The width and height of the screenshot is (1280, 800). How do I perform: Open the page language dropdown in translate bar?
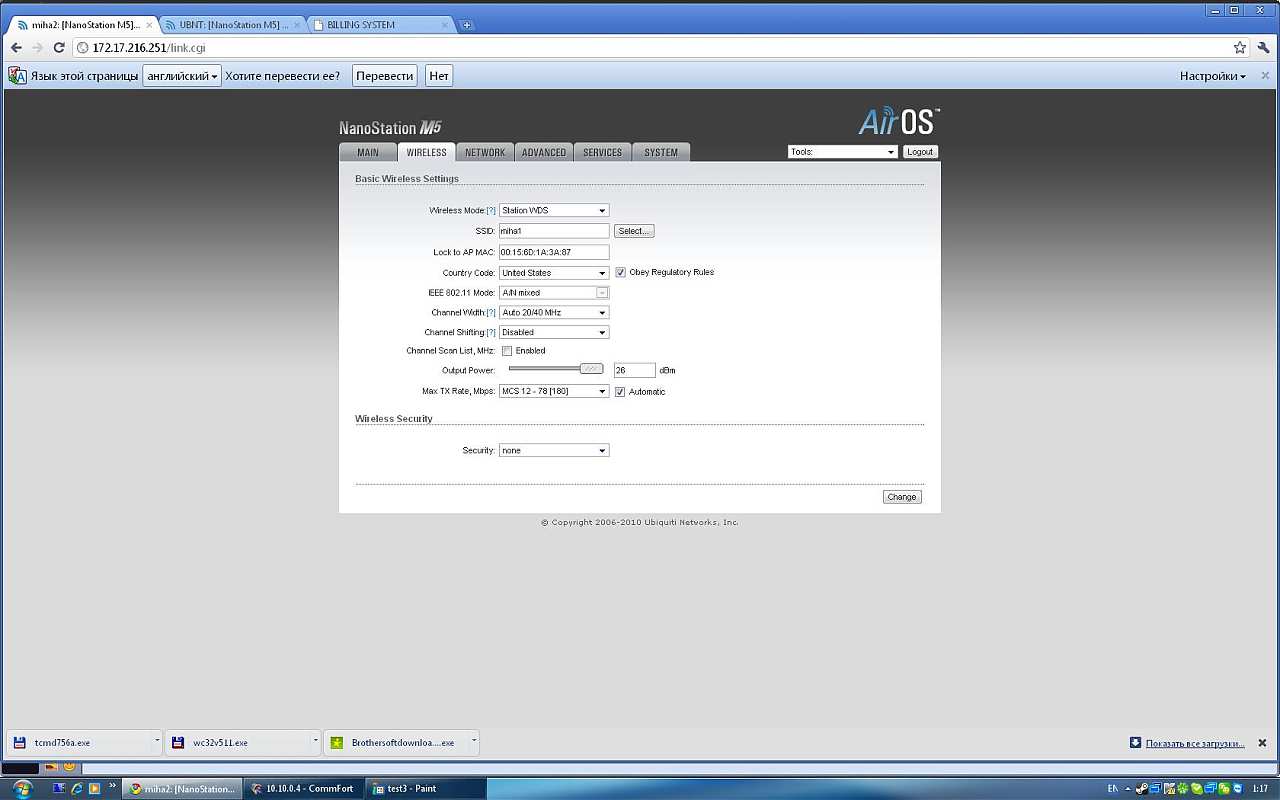[182, 76]
